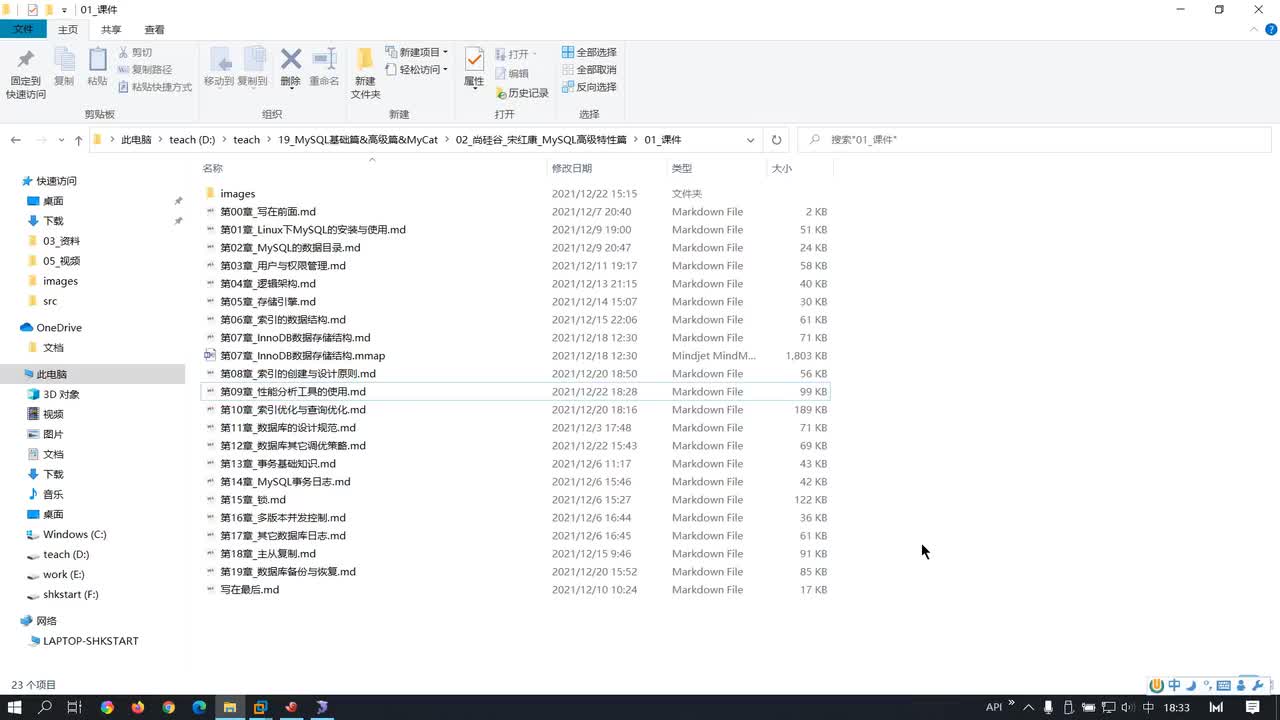Select 第07章_InnoDB数据存储结构.mmap file

point(302,356)
